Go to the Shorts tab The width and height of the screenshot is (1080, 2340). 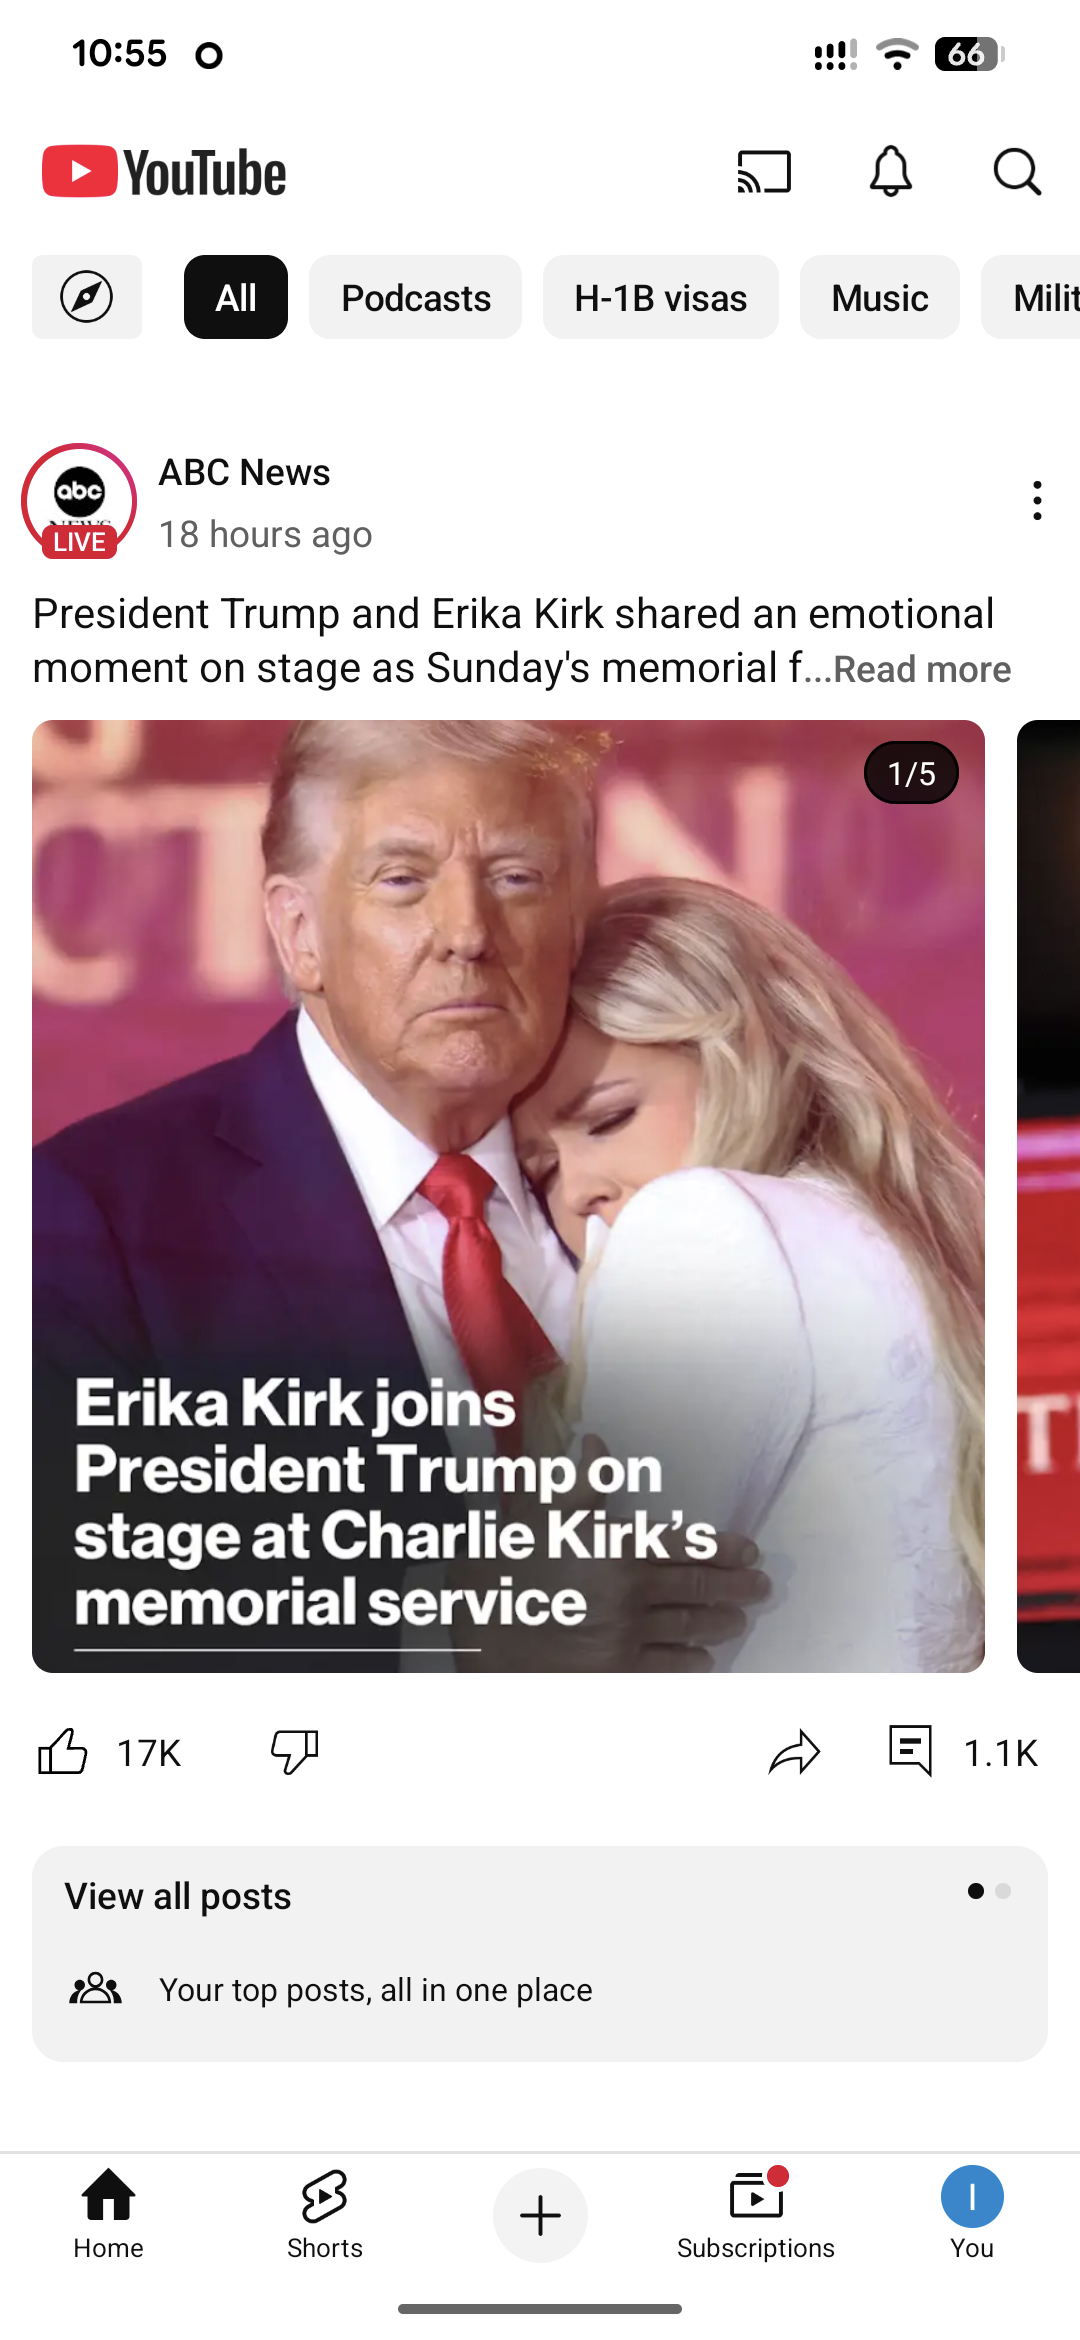coord(325,2214)
